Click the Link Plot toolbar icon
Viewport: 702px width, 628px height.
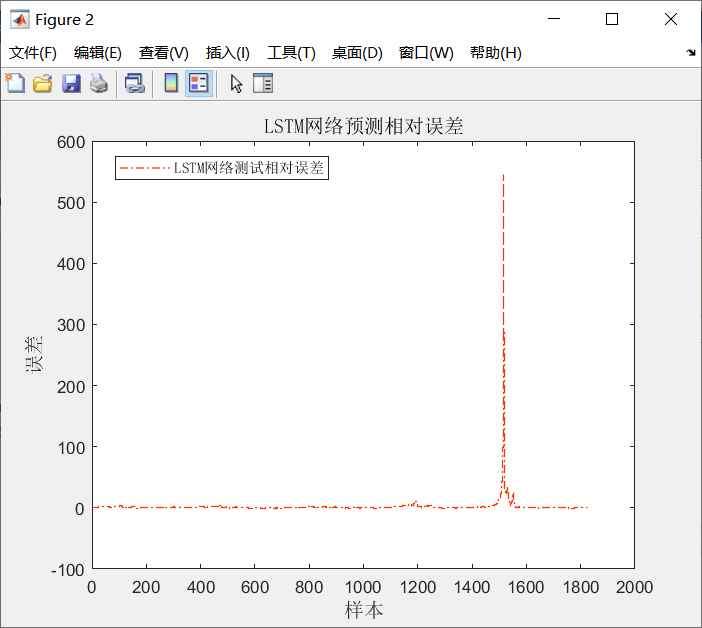[134, 84]
